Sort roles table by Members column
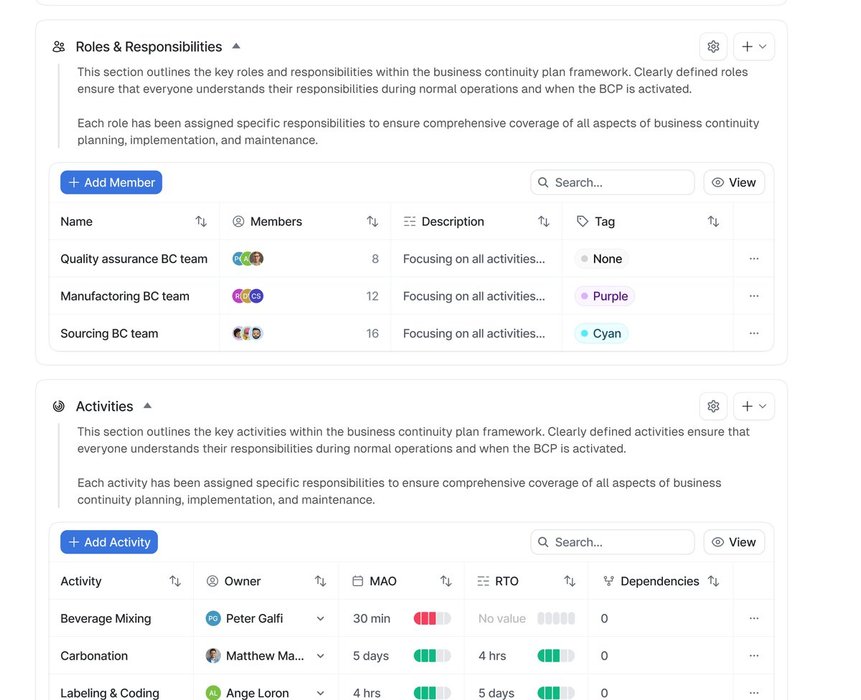Screen dimensions: 861x700 [372, 222]
